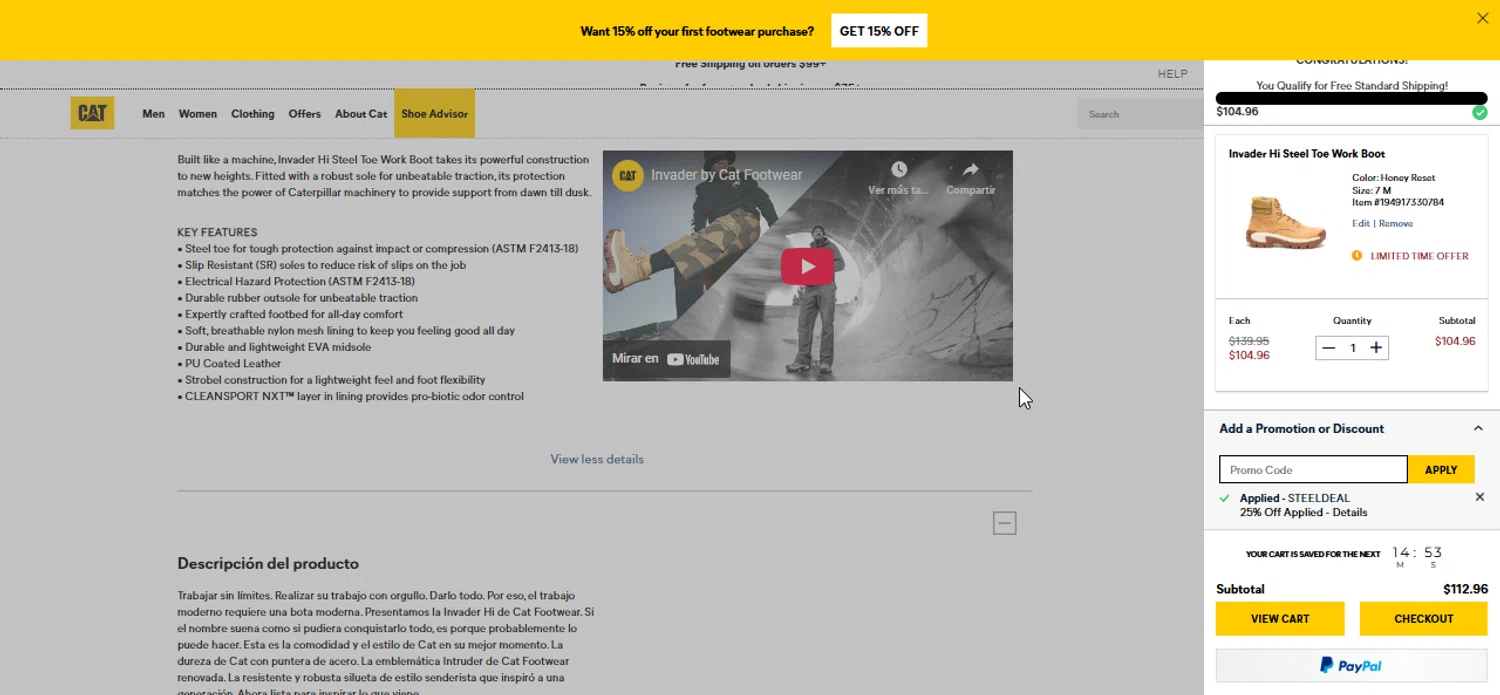Viewport: 1500px width, 695px height.
Task: Click the KEY FEATURES heading
Action: (x=217, y=232)
